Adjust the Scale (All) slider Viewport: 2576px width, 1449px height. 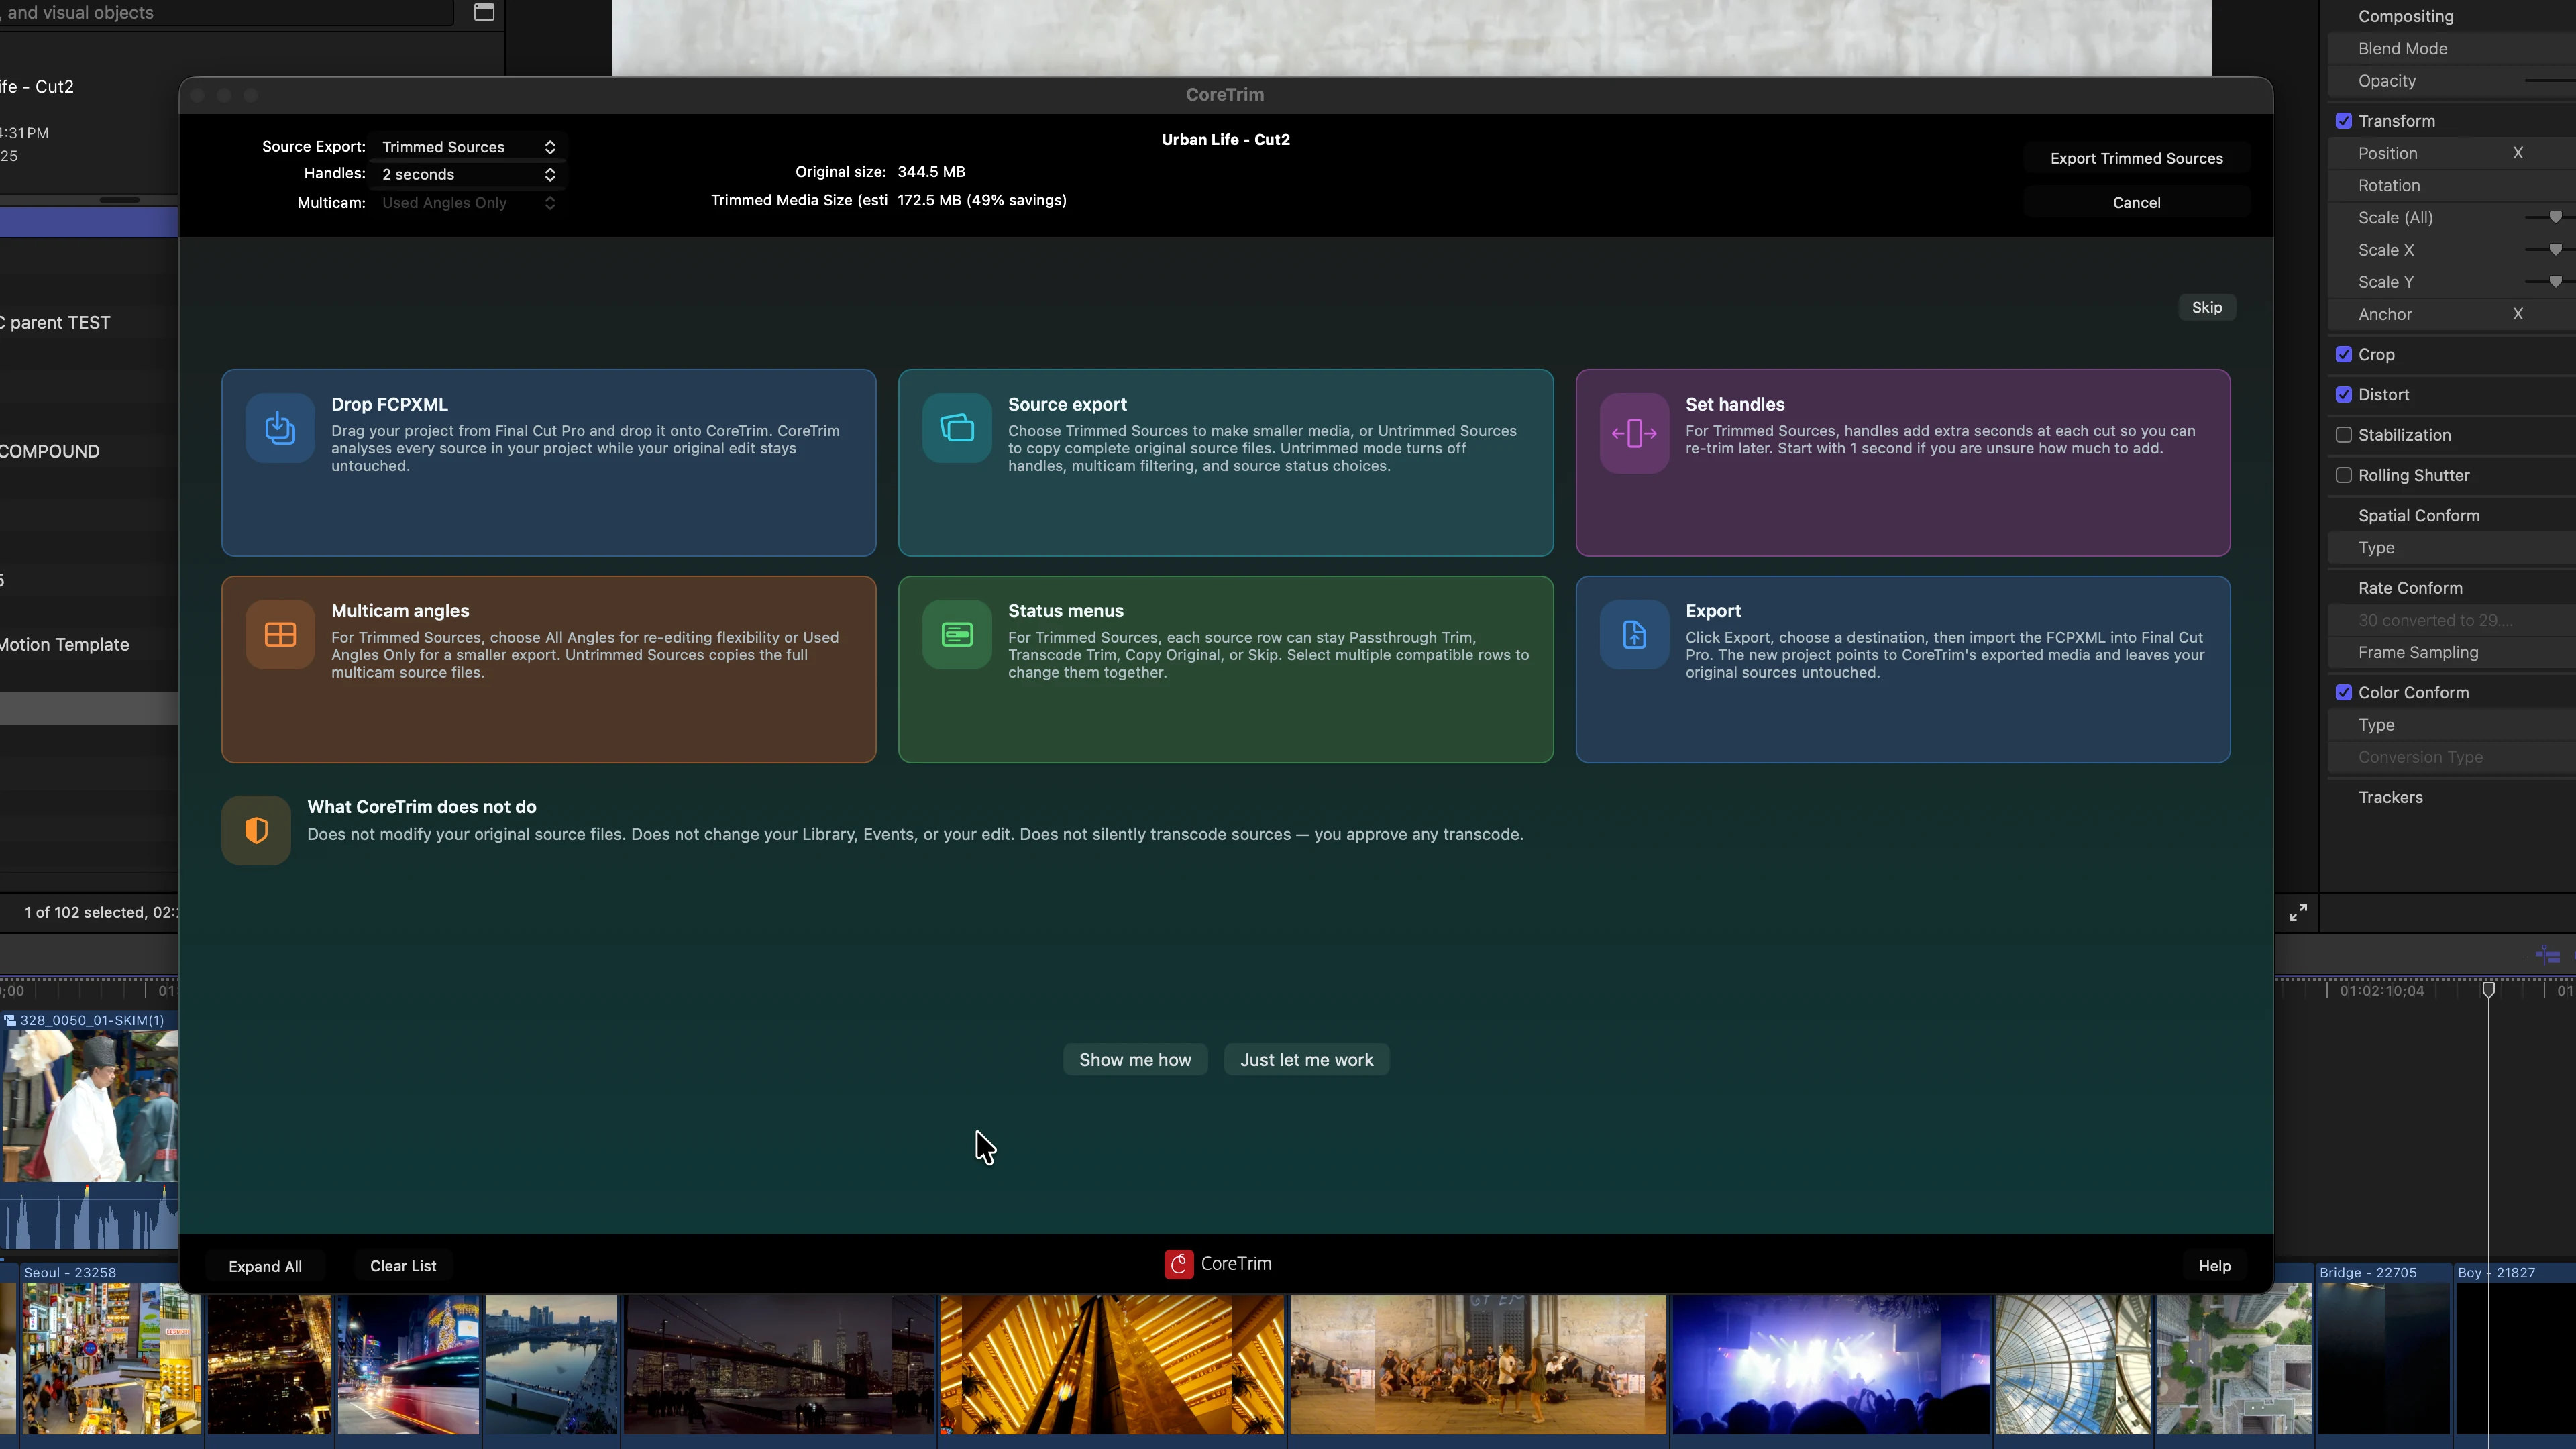point(2555,217)
